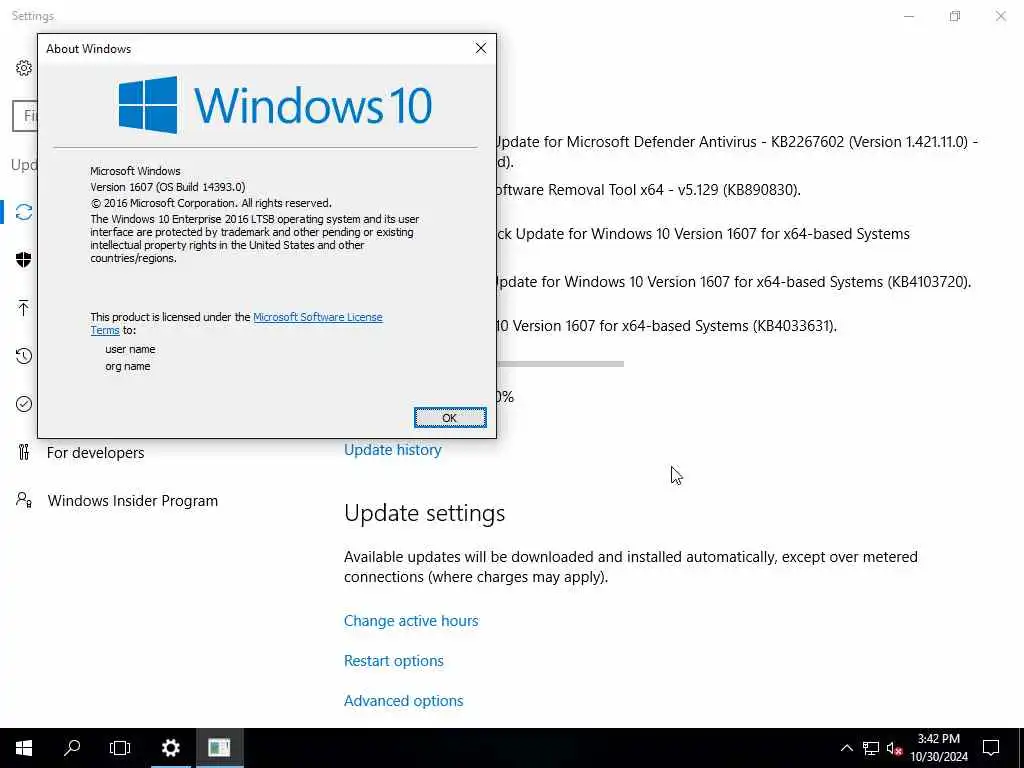Open the taskbar clock and date
This screenshot has height=768, width=1024.
click(939, 748)
